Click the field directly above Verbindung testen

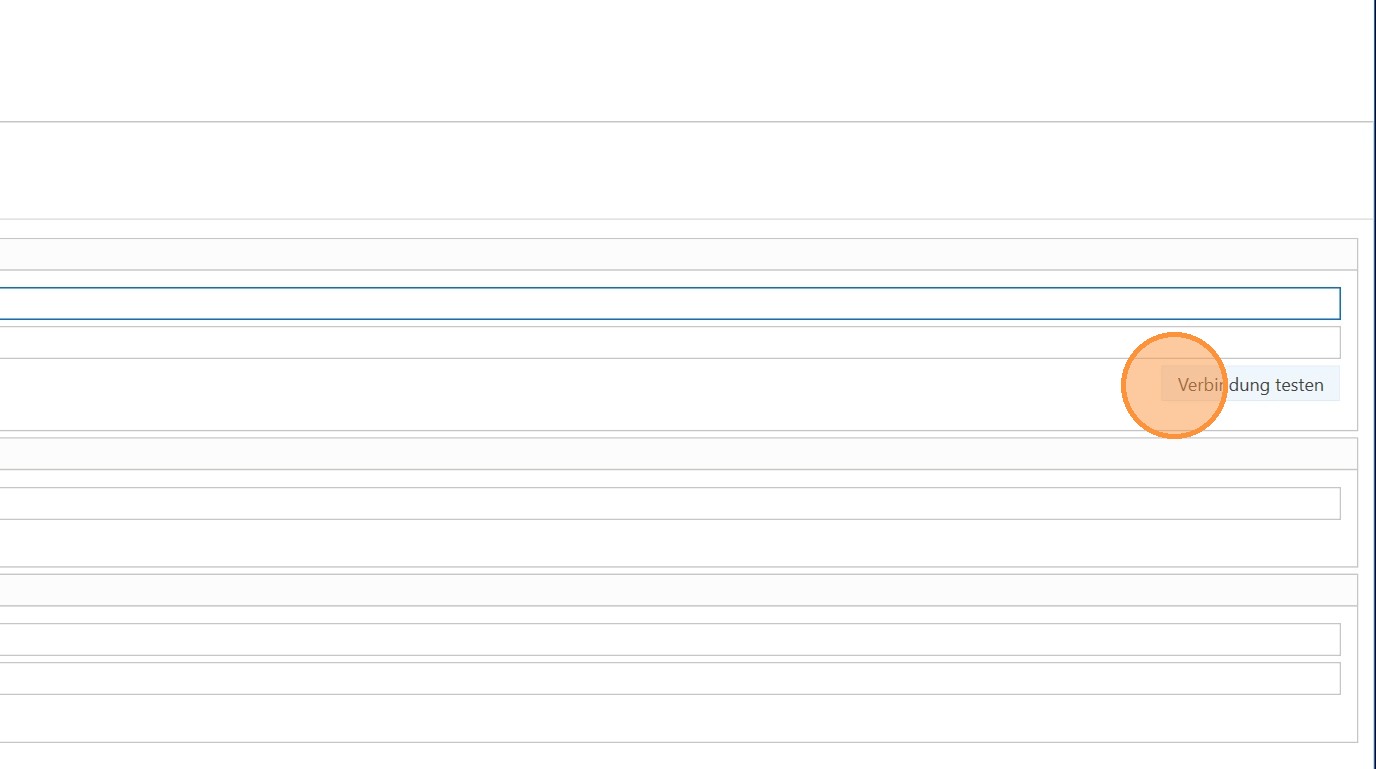point(668,342)
